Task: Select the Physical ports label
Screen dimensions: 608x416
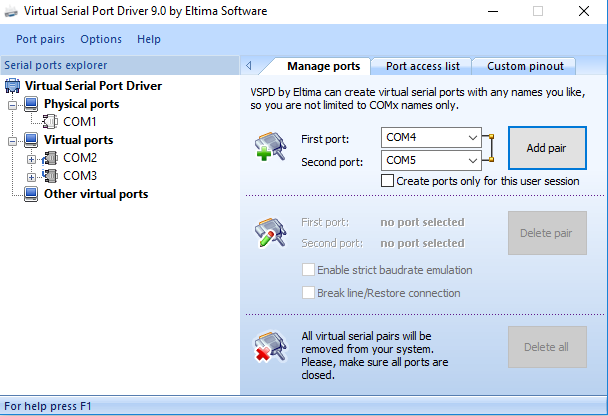Action: (x=81, y=104)
